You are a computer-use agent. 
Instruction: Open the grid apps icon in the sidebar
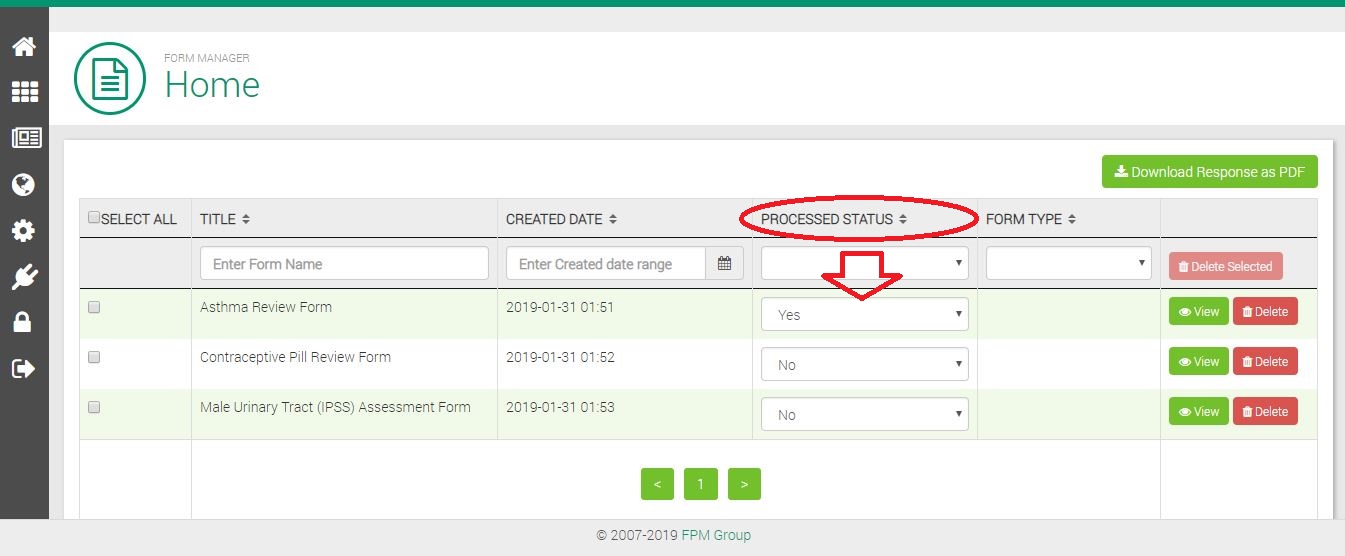[23, 92]
